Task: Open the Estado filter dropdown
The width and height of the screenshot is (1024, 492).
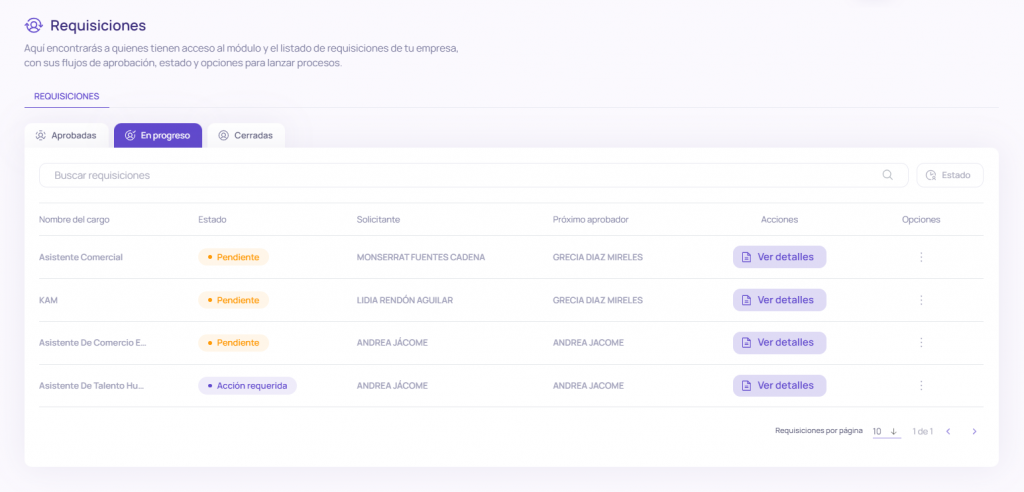Action: point(949,175)
